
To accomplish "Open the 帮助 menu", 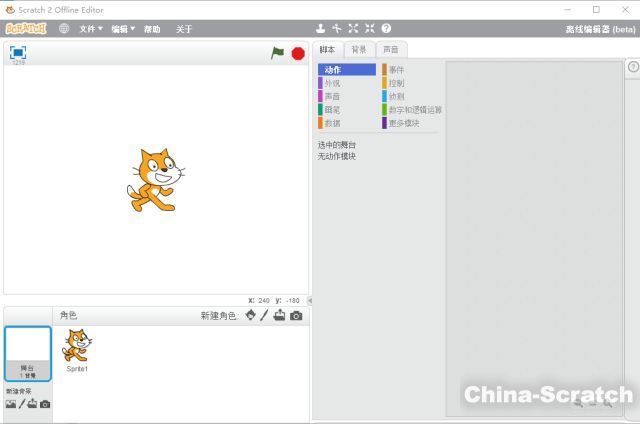I will (x=151, y=29).
